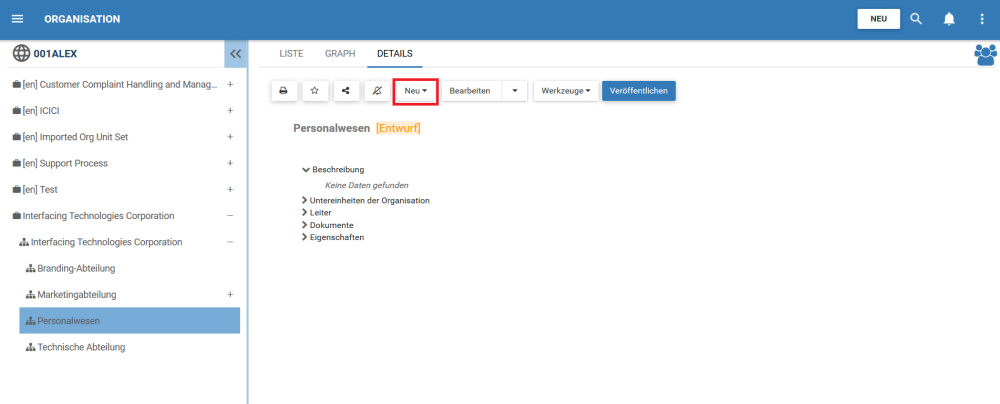
Task: Expand [en] Test with plus
Action: click(230, 190)
